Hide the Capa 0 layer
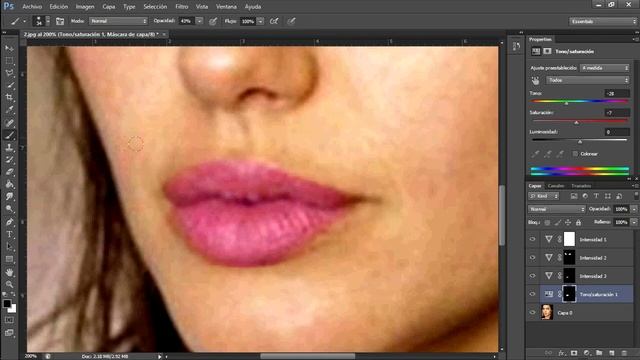640x360 pixels. coord(533,313)
